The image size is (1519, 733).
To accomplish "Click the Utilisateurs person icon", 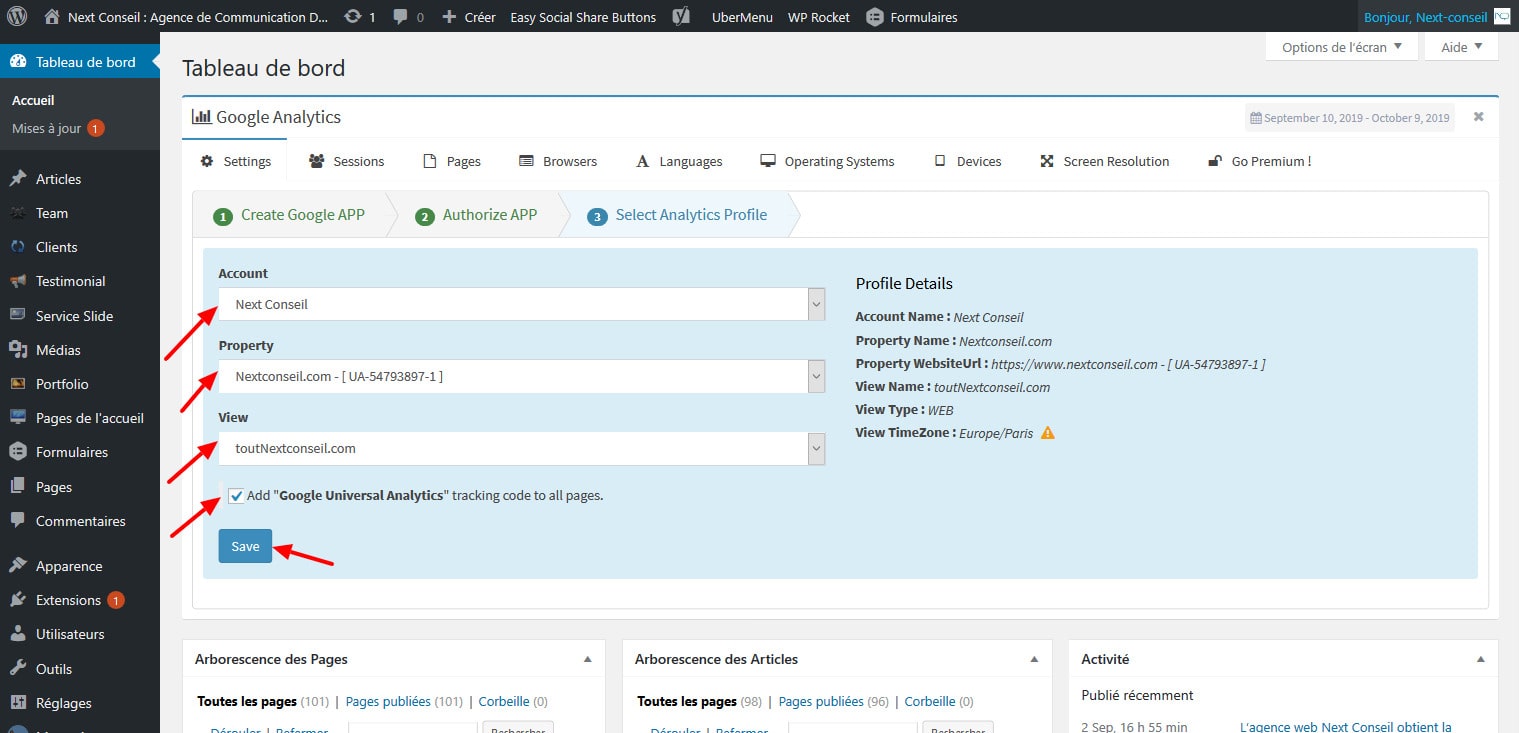I will tap(18, 634).
